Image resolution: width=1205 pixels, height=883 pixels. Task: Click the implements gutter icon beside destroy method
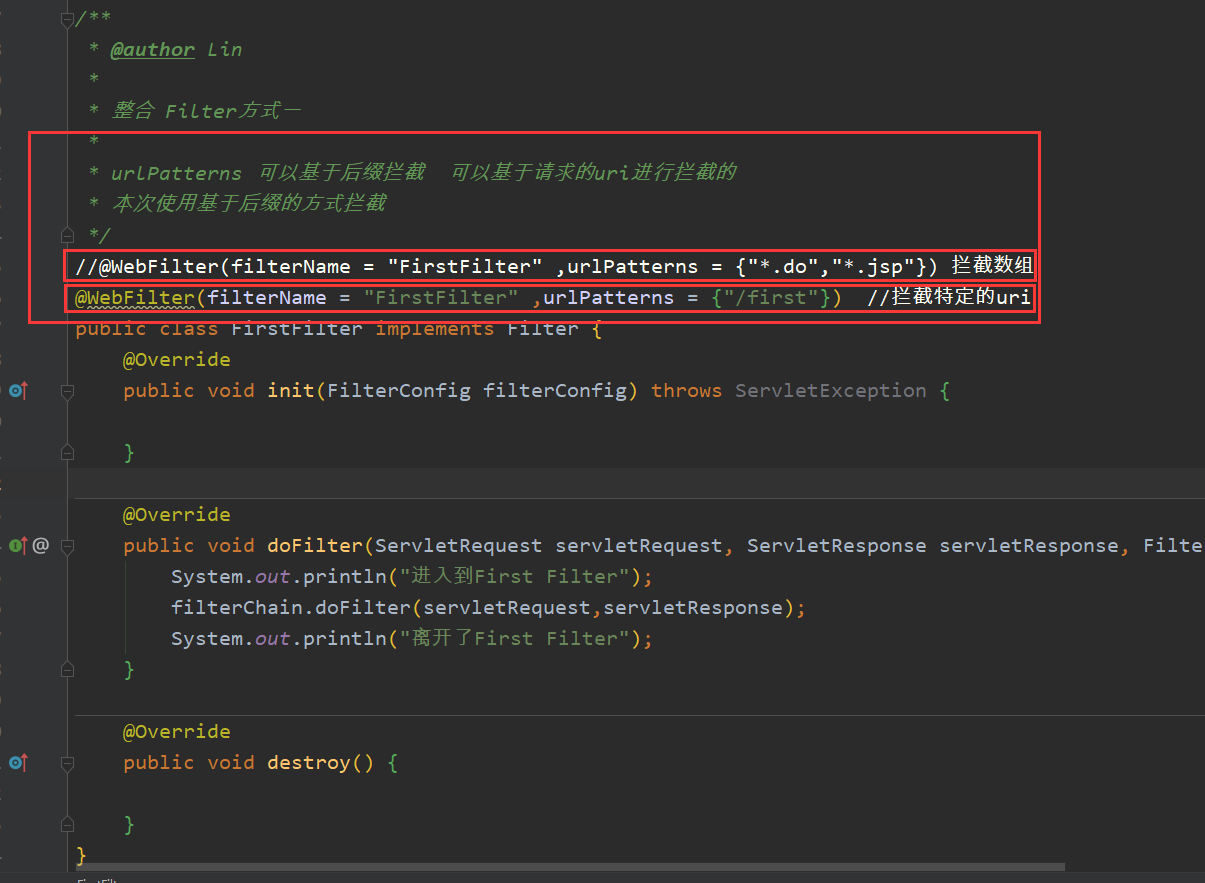coord(17,763)
